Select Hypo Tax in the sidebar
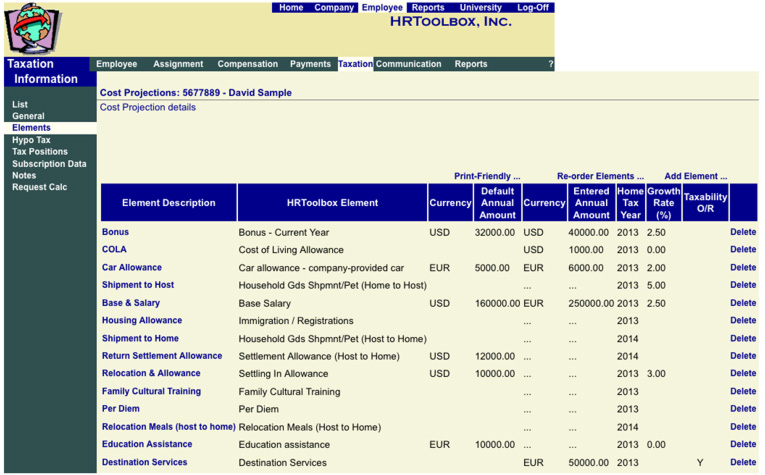The height and width of the screenshot is (475, 765). click(31, 140)
